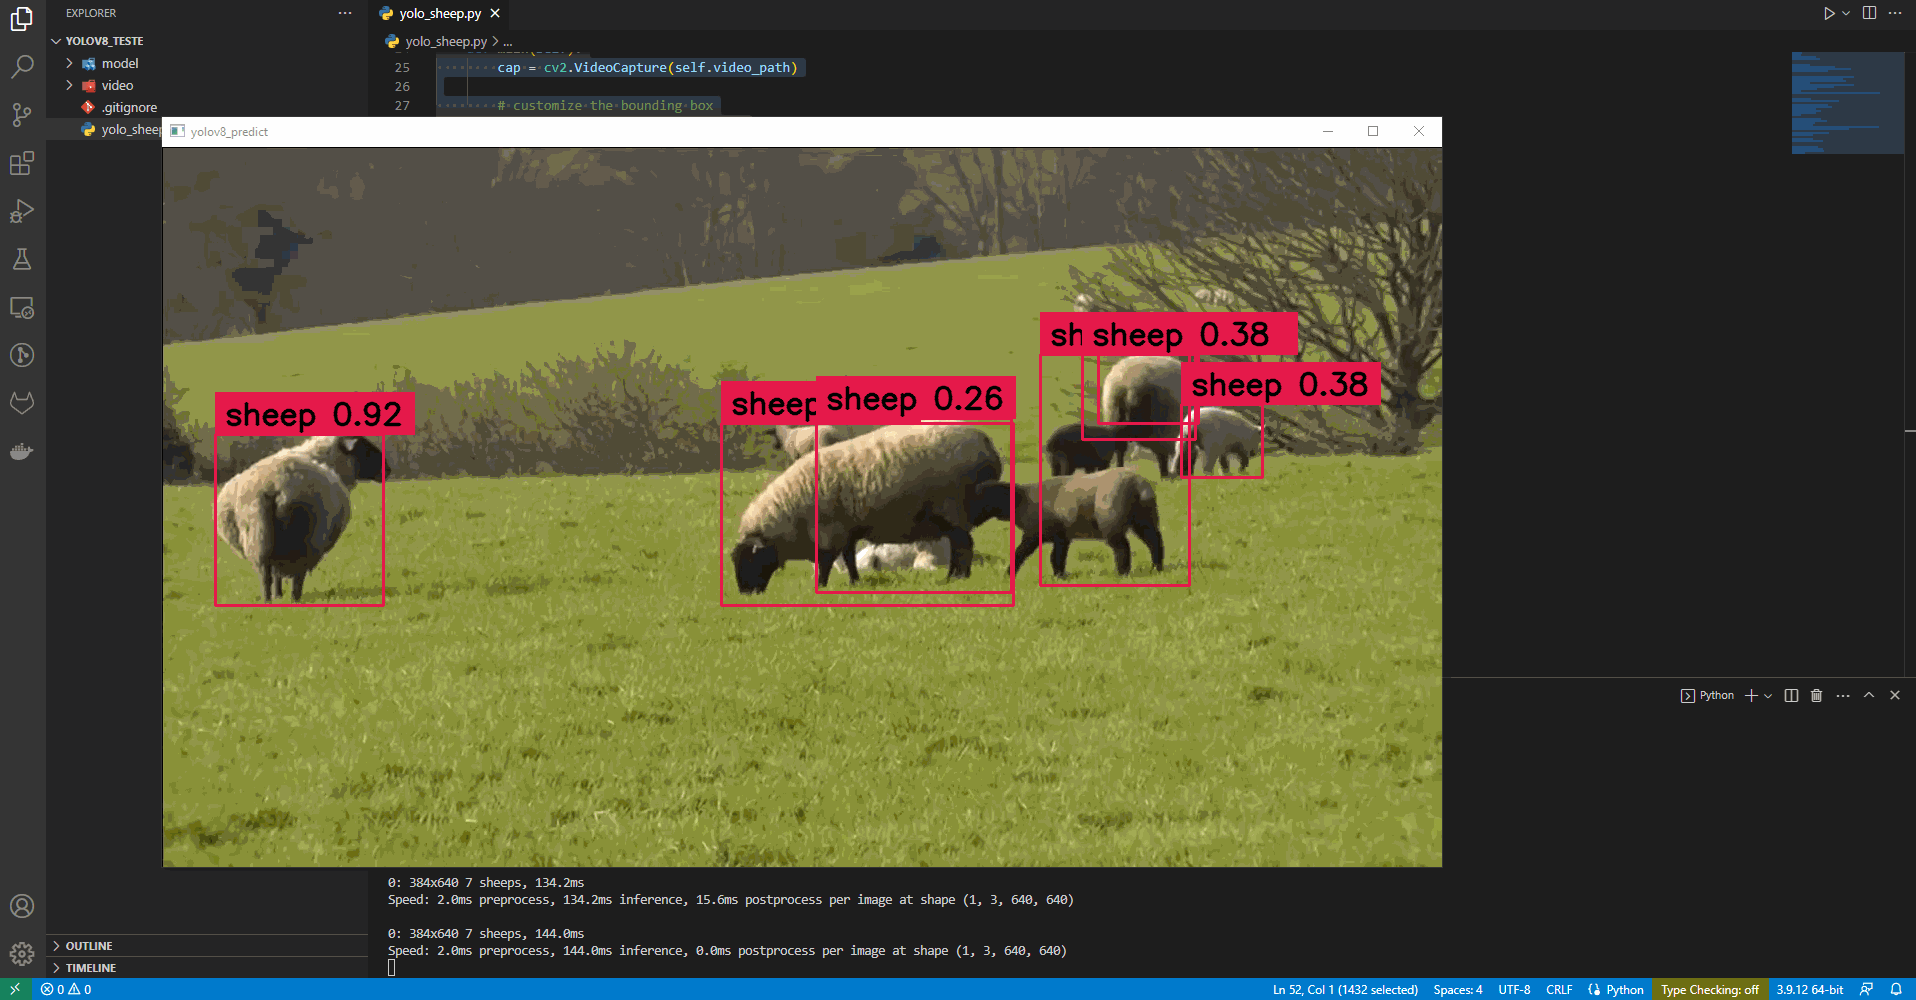The width and height of the screenshot is (1916, 1000).
Task: Select the Python terminal tab in the panel
Action: [1708, 695]
